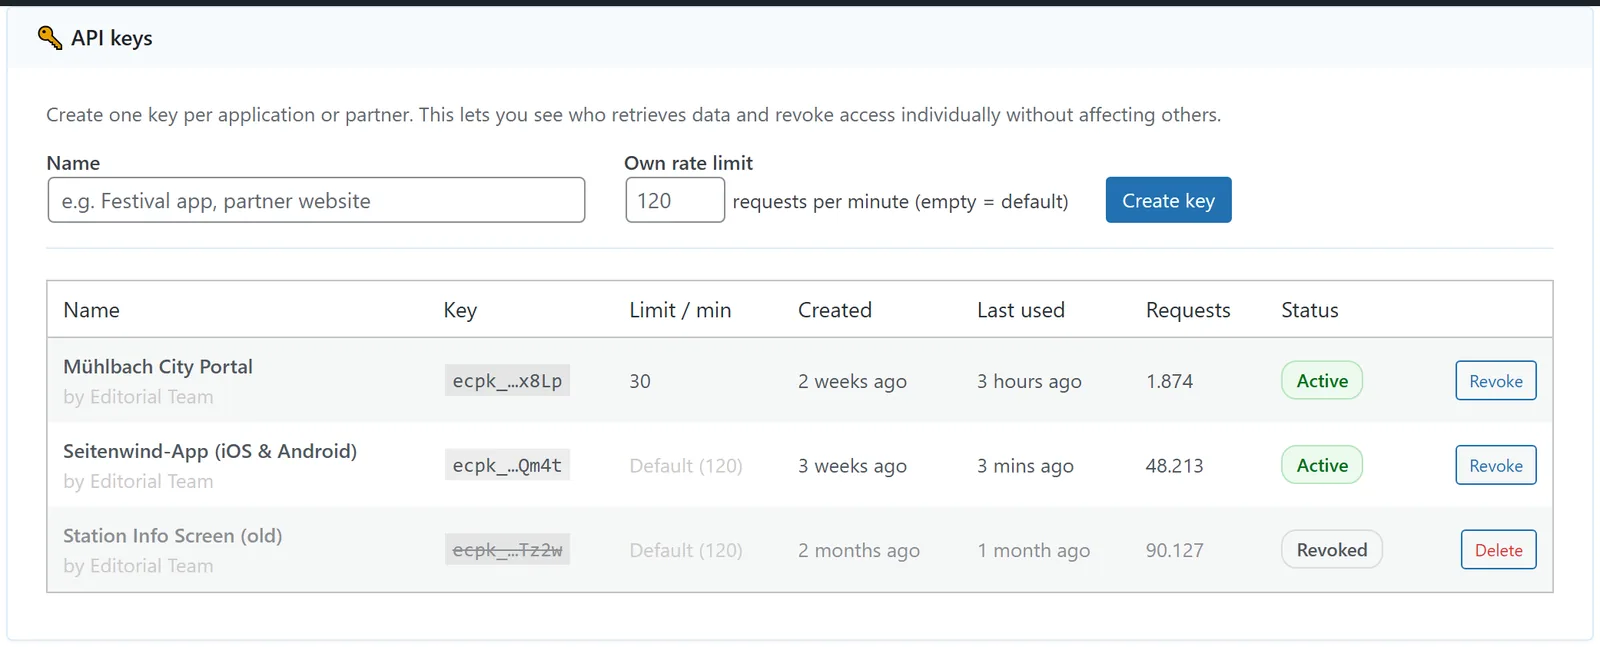Click the limit value 30
Viewport: 1600px width, 647px height.
pyautogui.click(x=640, y=381)
